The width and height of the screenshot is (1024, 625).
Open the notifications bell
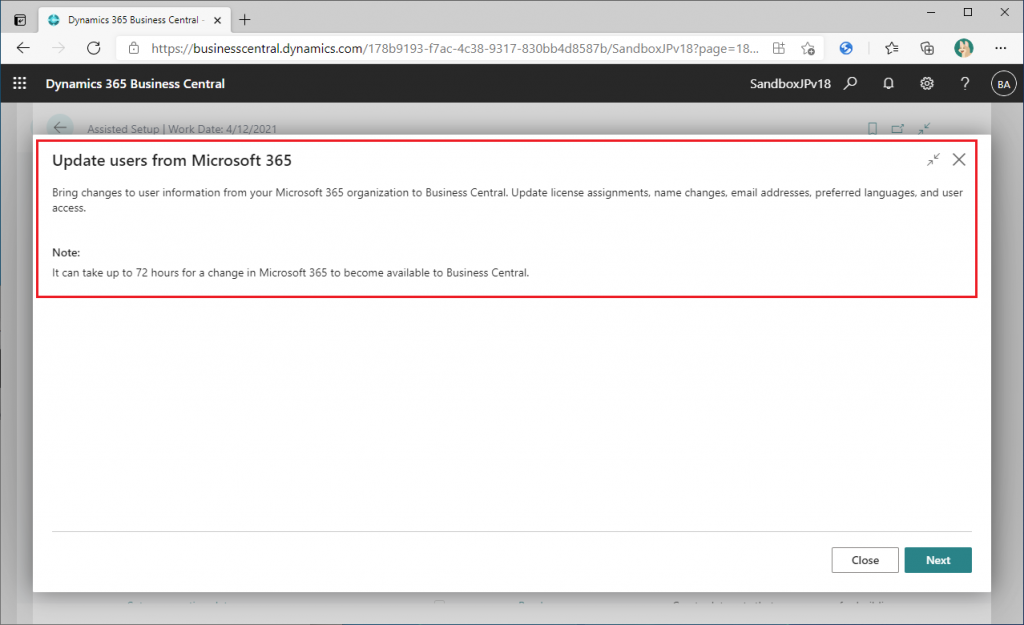tap(888, 84)
